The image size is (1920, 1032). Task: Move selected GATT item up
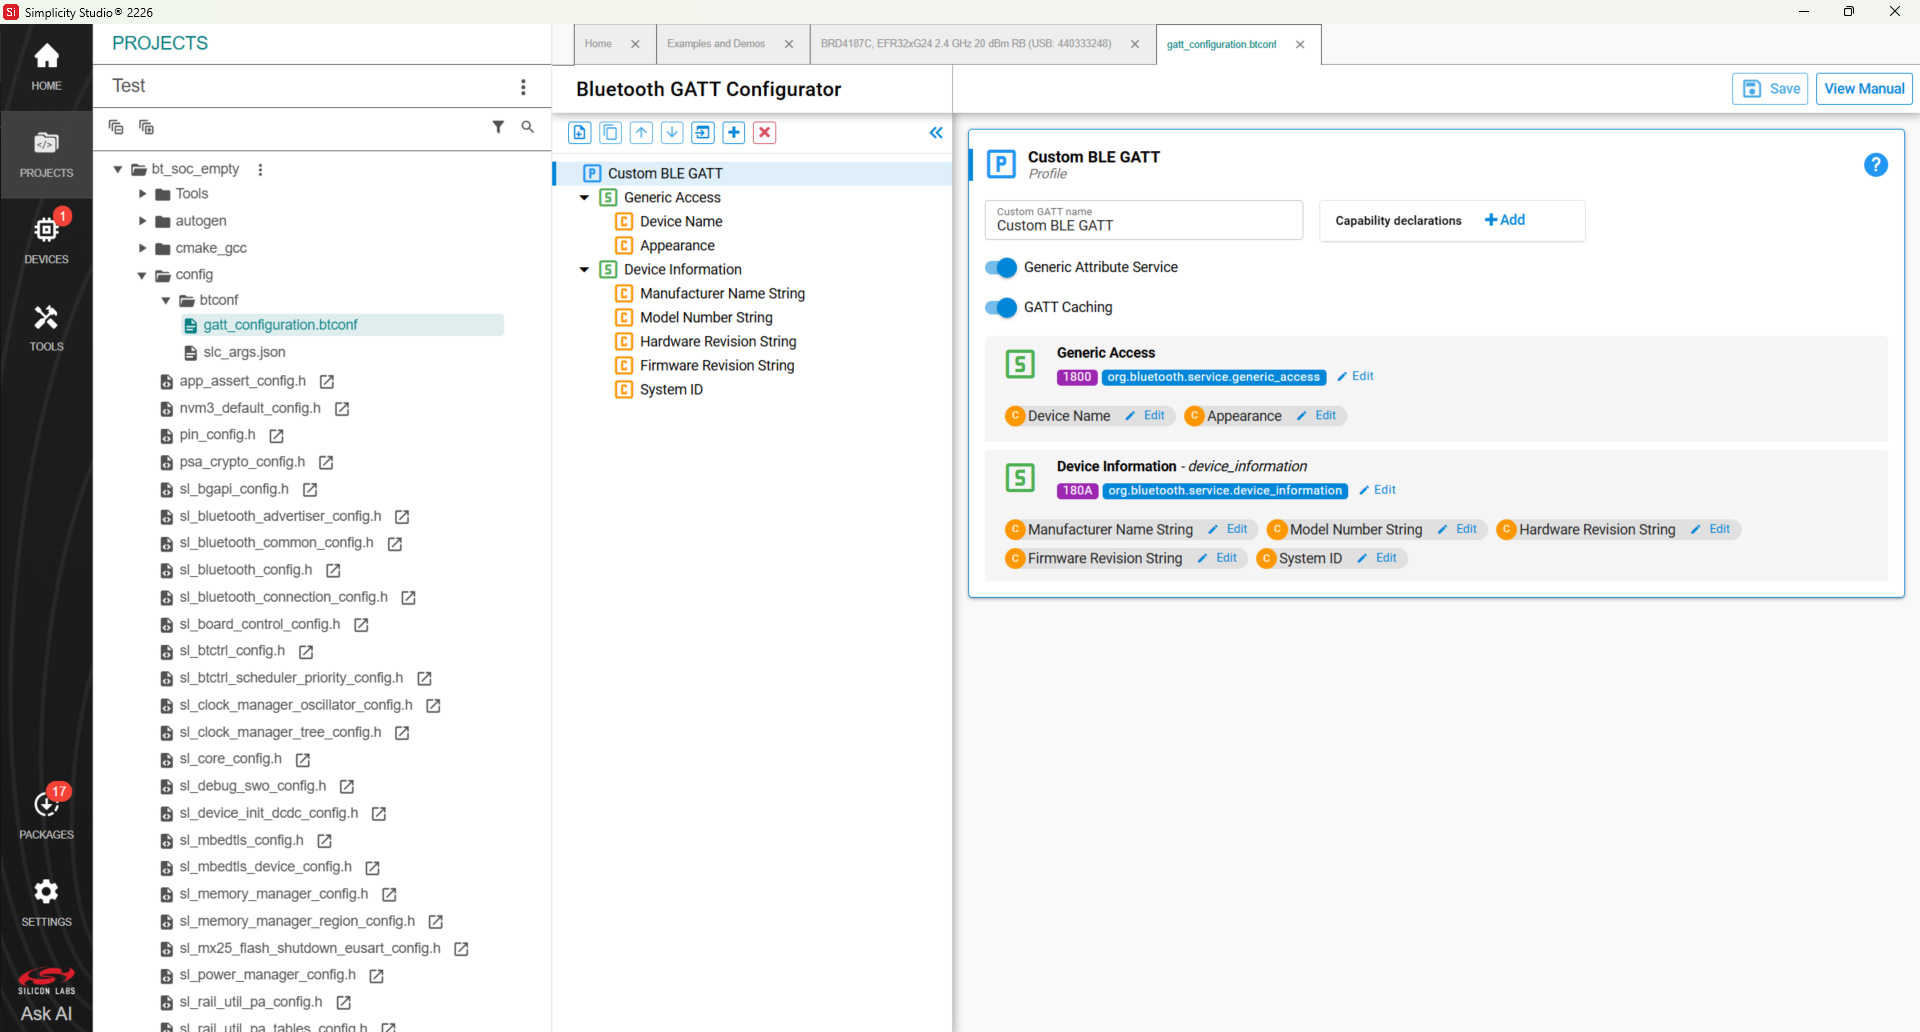[x=642, y=132]
